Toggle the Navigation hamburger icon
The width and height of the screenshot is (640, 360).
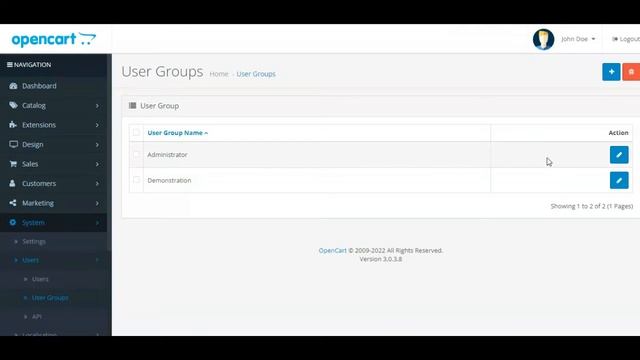[x=10, y=64]
